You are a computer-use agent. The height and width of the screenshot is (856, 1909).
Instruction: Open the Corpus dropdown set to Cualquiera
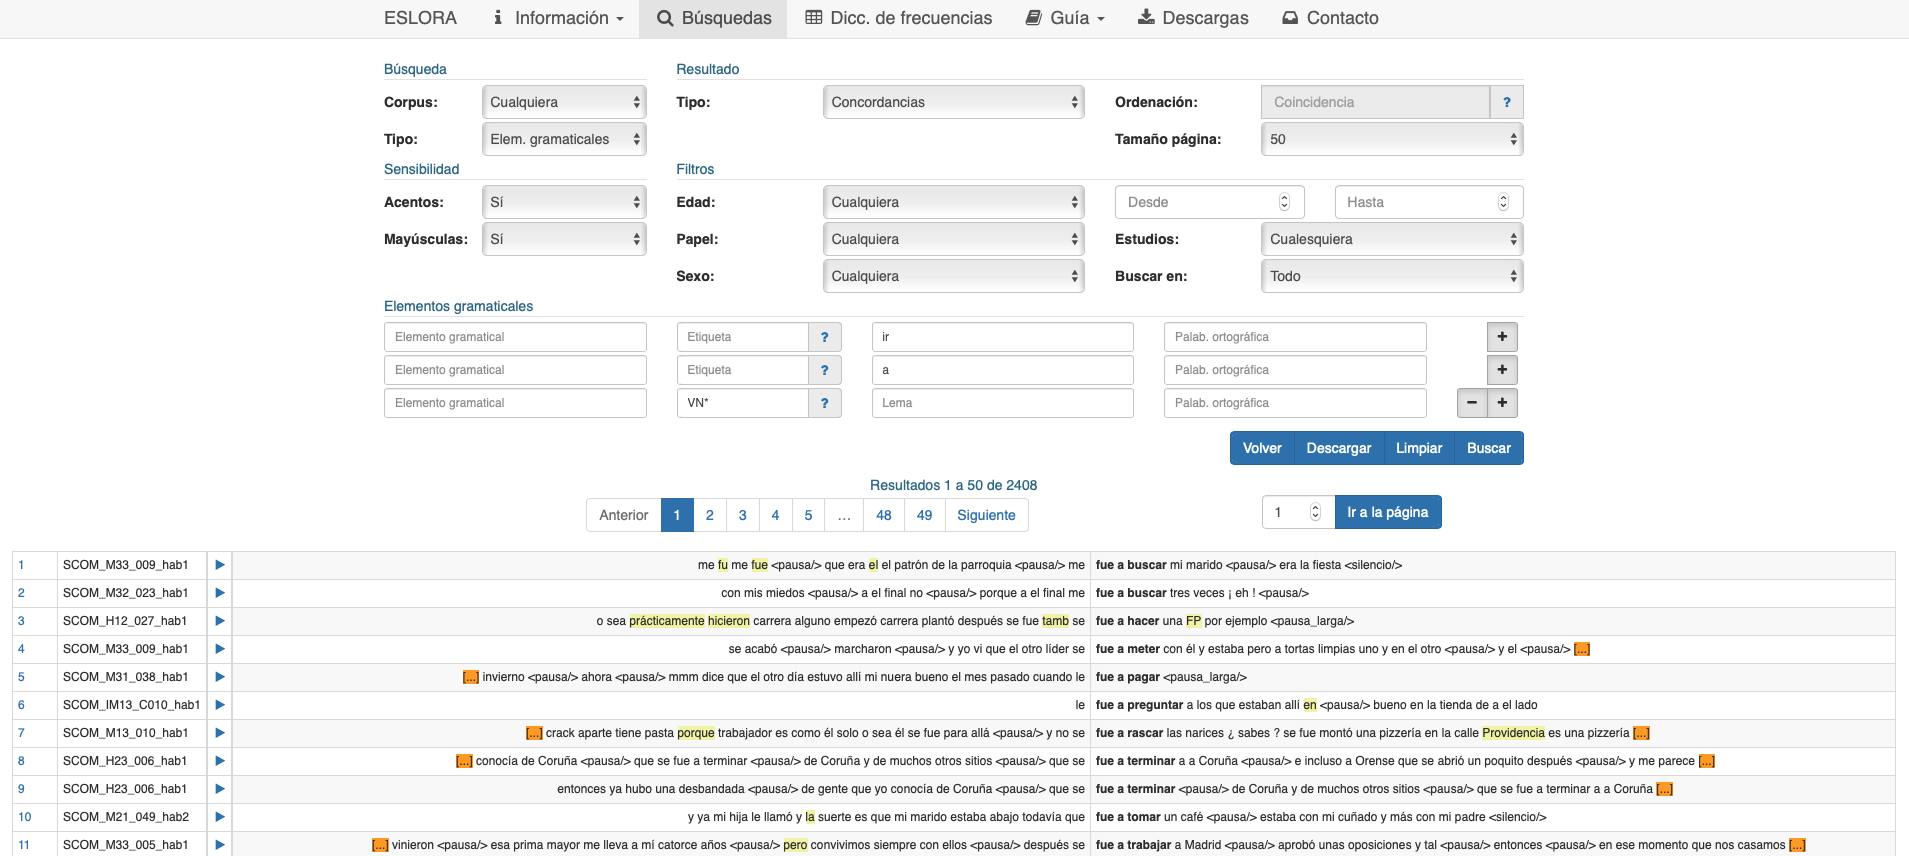coord(564,102)
